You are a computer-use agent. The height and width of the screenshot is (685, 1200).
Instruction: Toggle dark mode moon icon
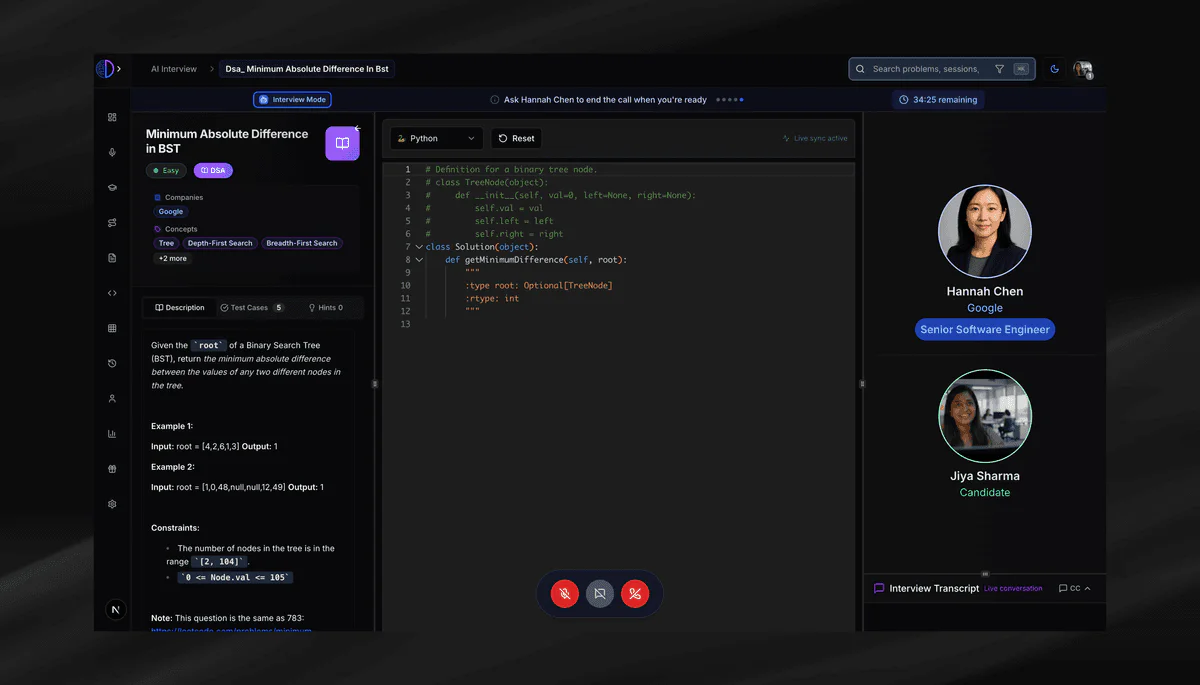pyautogui.click(x=1054, y=69)
